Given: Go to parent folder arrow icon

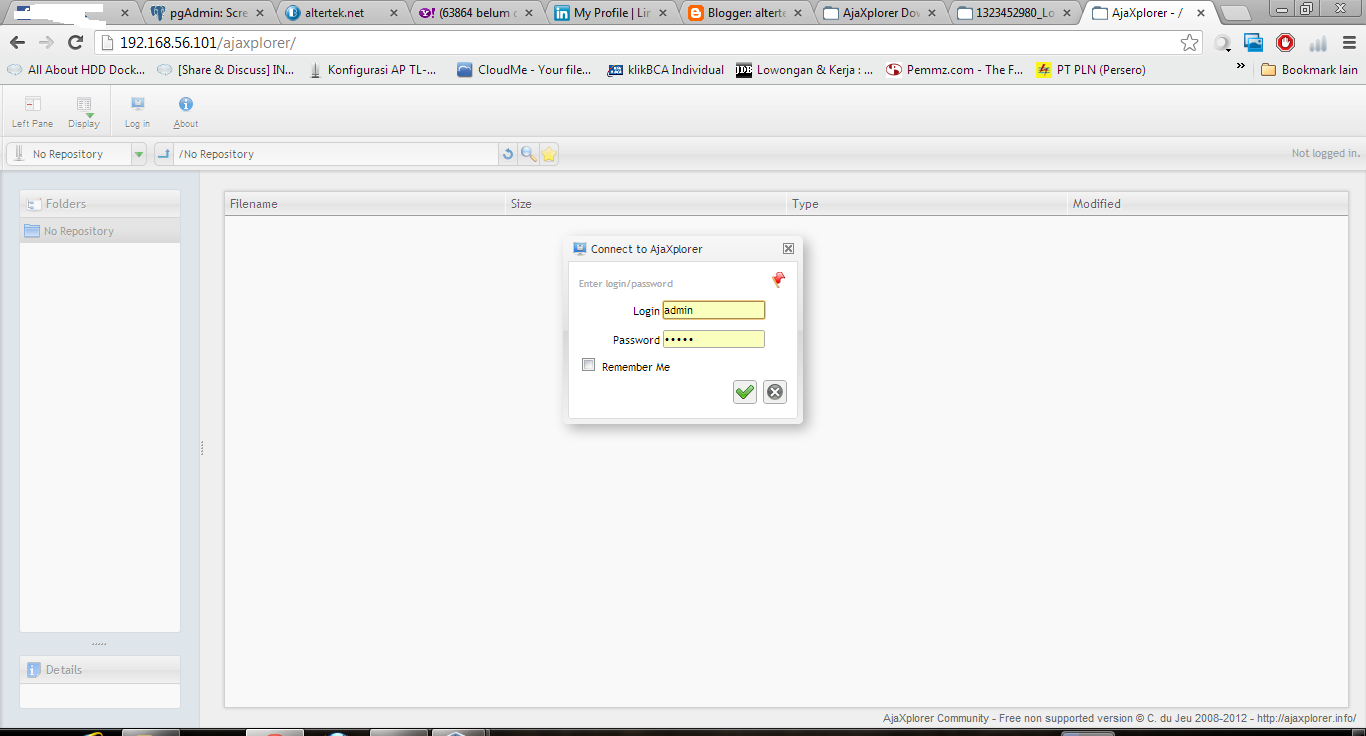Looking at the screenshot, I should (x=164, y=154).
